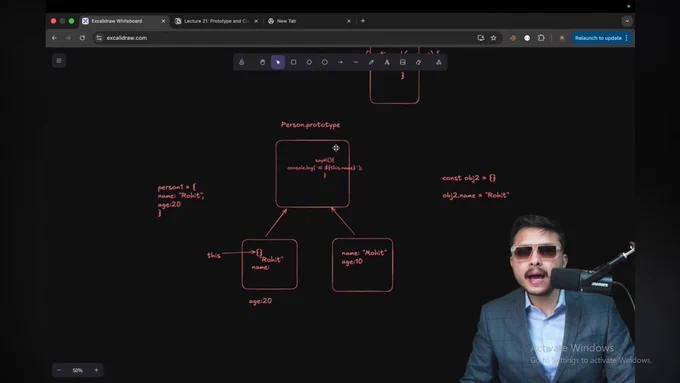The width and height of the screenshot is (680, 383).
Task: Select the name: "Mohit" text
Action: [364, 252]
